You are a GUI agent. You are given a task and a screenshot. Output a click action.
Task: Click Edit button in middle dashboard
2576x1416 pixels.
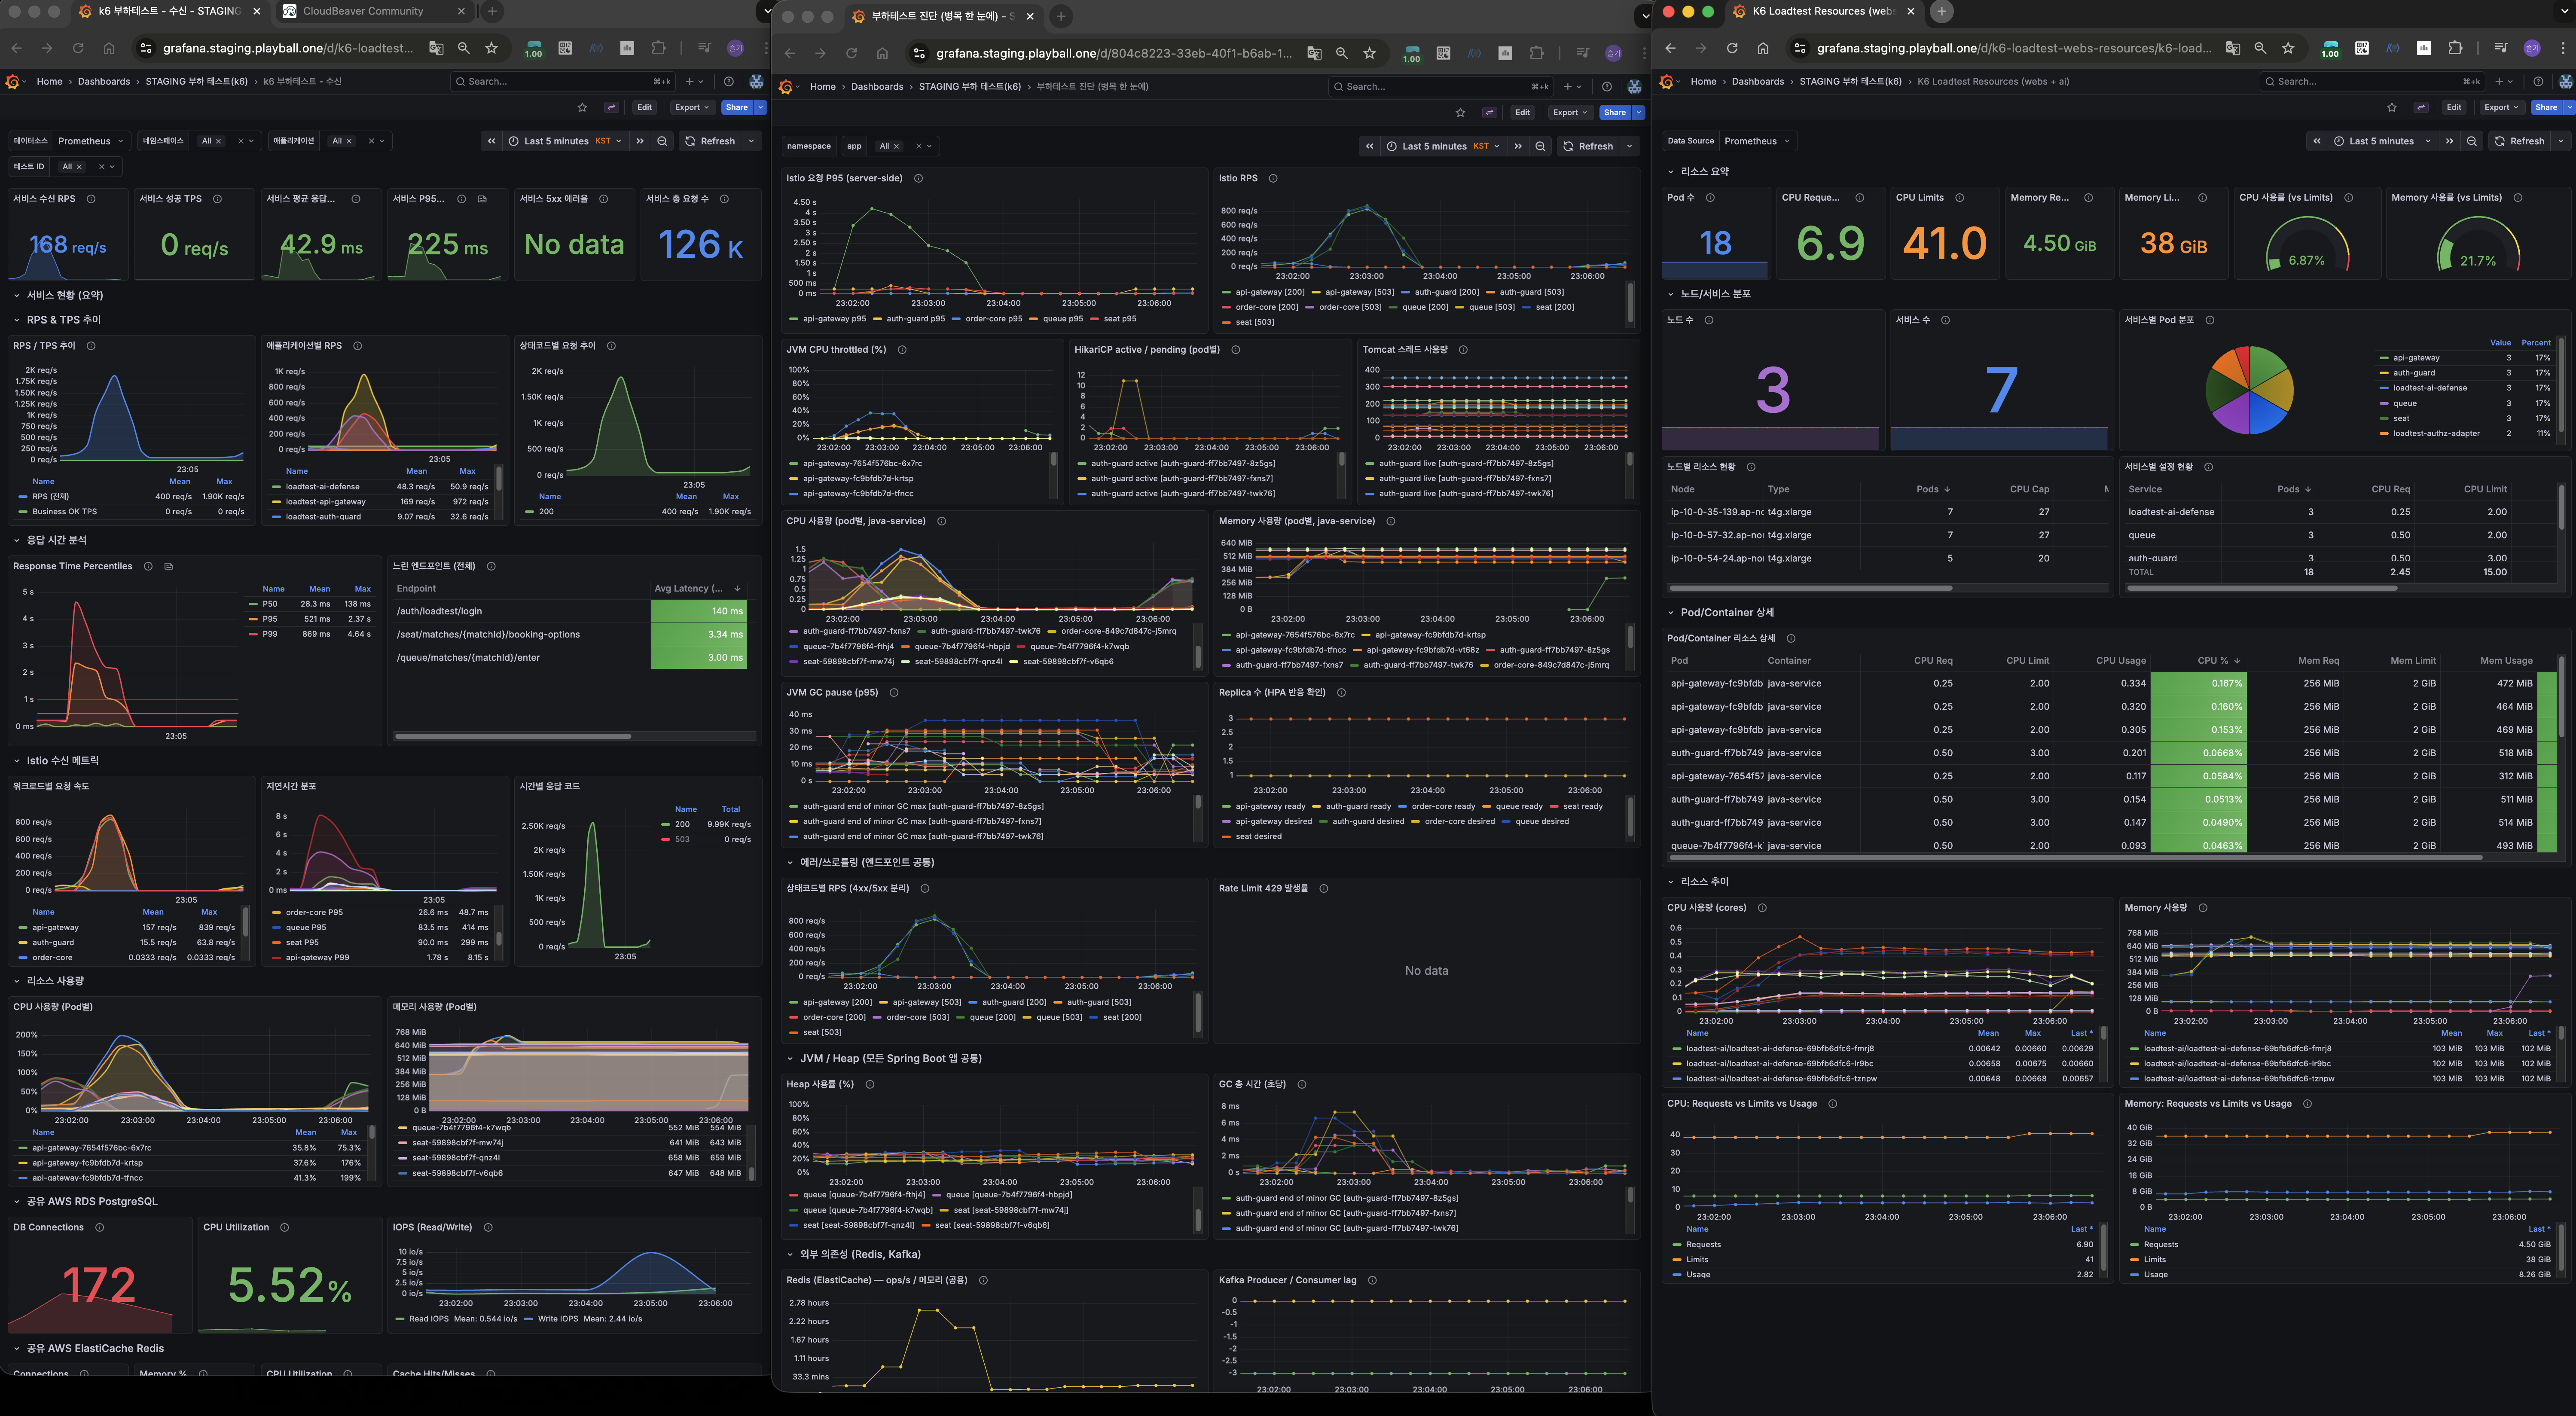(x=1522, y=112)
